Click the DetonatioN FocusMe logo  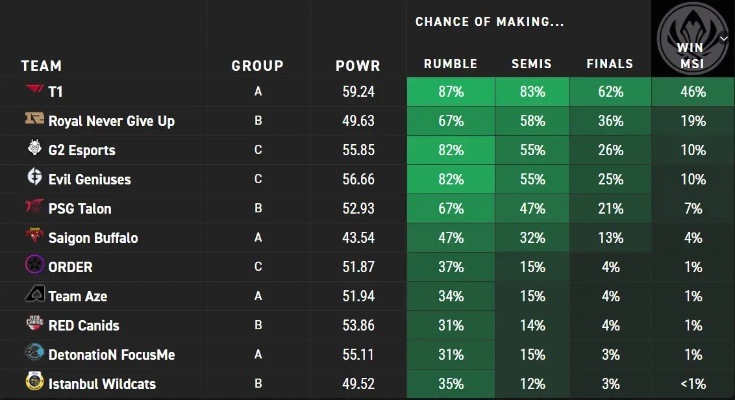[34, 354]
